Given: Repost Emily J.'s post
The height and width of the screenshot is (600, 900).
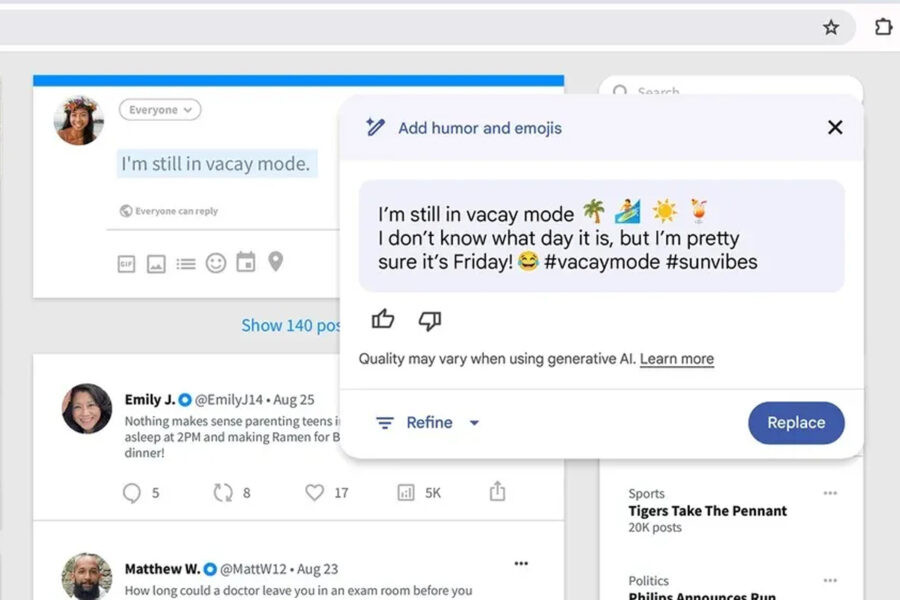Looking at the screenshot, I should click(223, 493).
